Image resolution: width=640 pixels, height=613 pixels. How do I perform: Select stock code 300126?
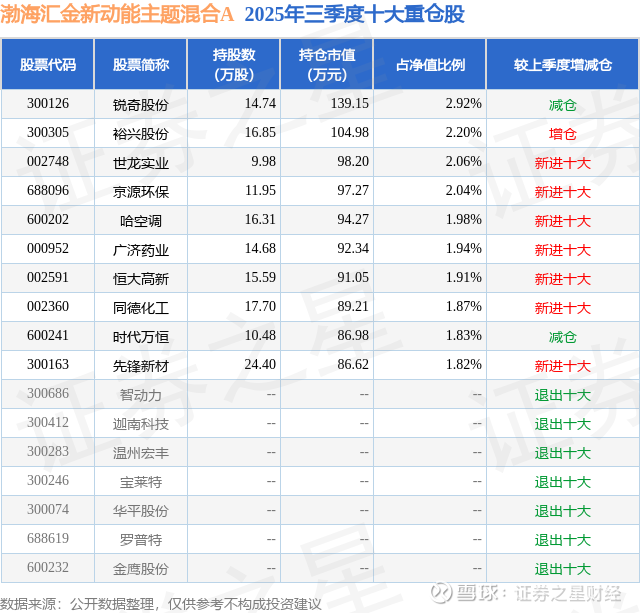(48, 104)
